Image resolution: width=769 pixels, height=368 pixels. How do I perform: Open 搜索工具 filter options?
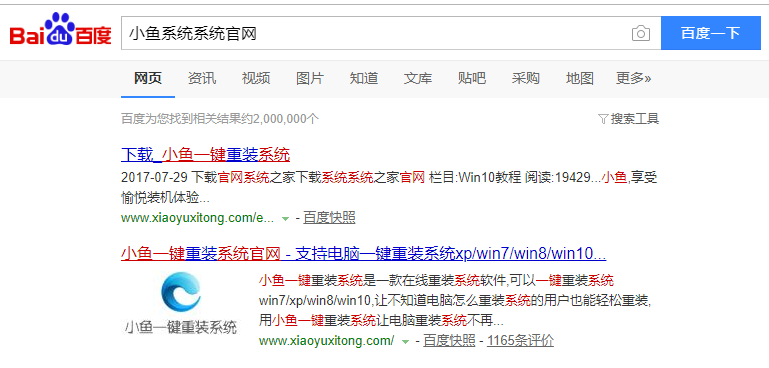tap(629, 119)
